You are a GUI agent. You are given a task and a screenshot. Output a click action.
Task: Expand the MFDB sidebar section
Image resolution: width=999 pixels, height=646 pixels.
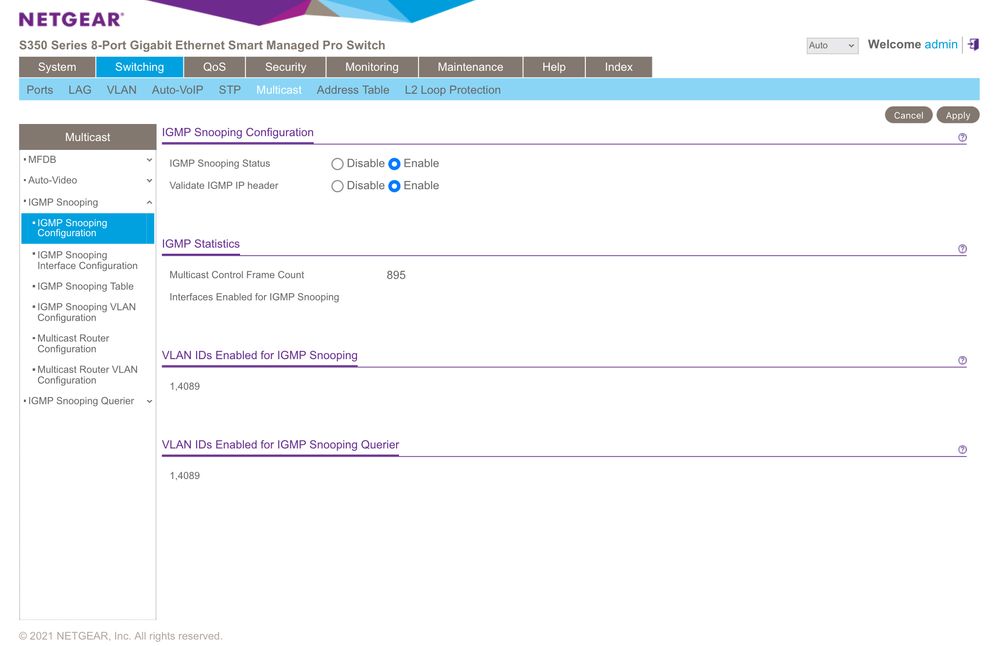[149, 160]
